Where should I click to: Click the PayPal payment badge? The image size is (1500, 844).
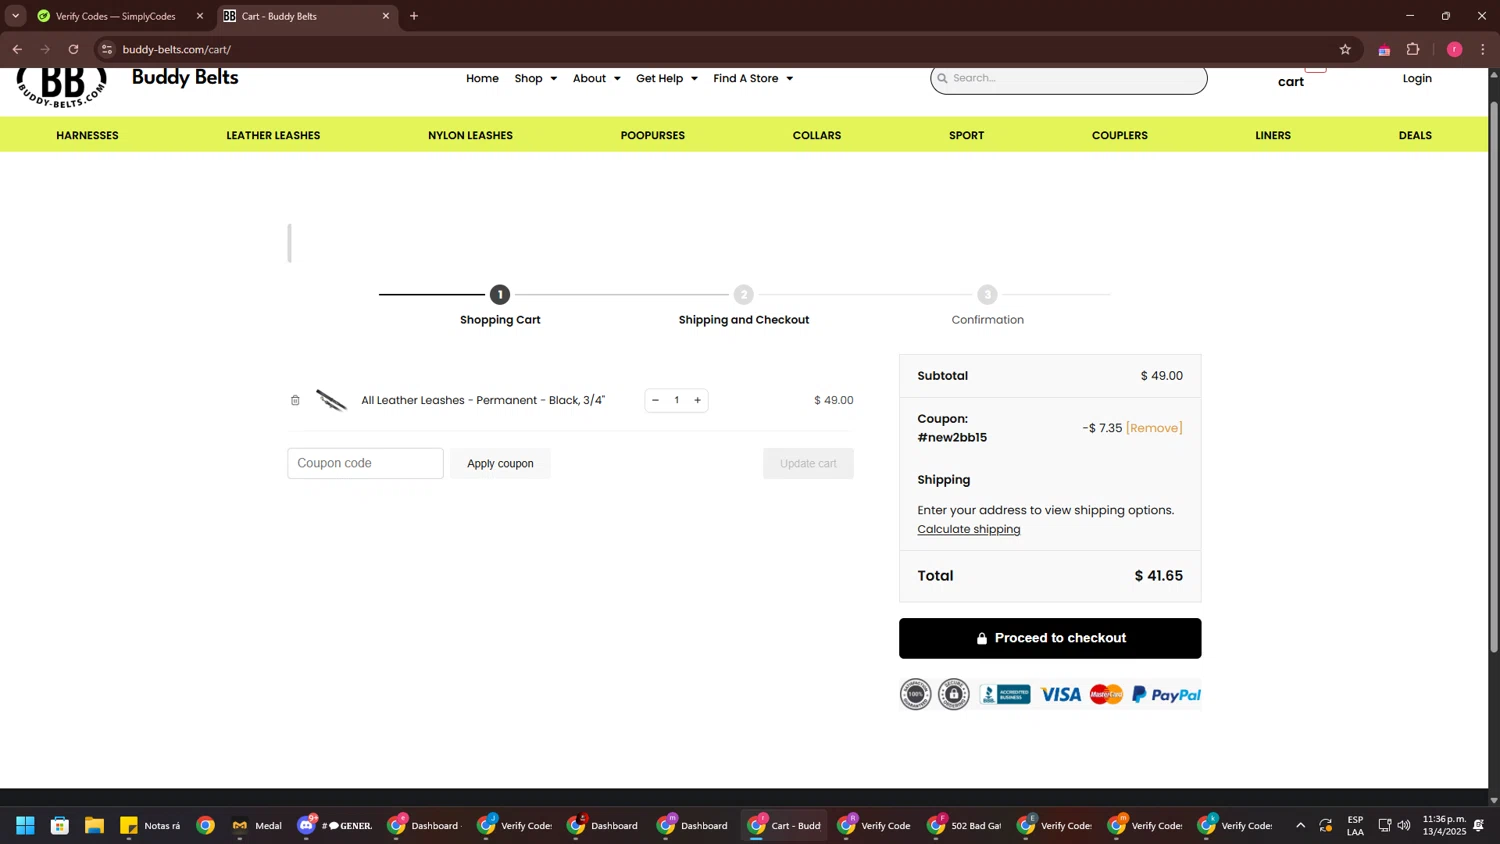pyautogui.click(x=1166, y=694)
